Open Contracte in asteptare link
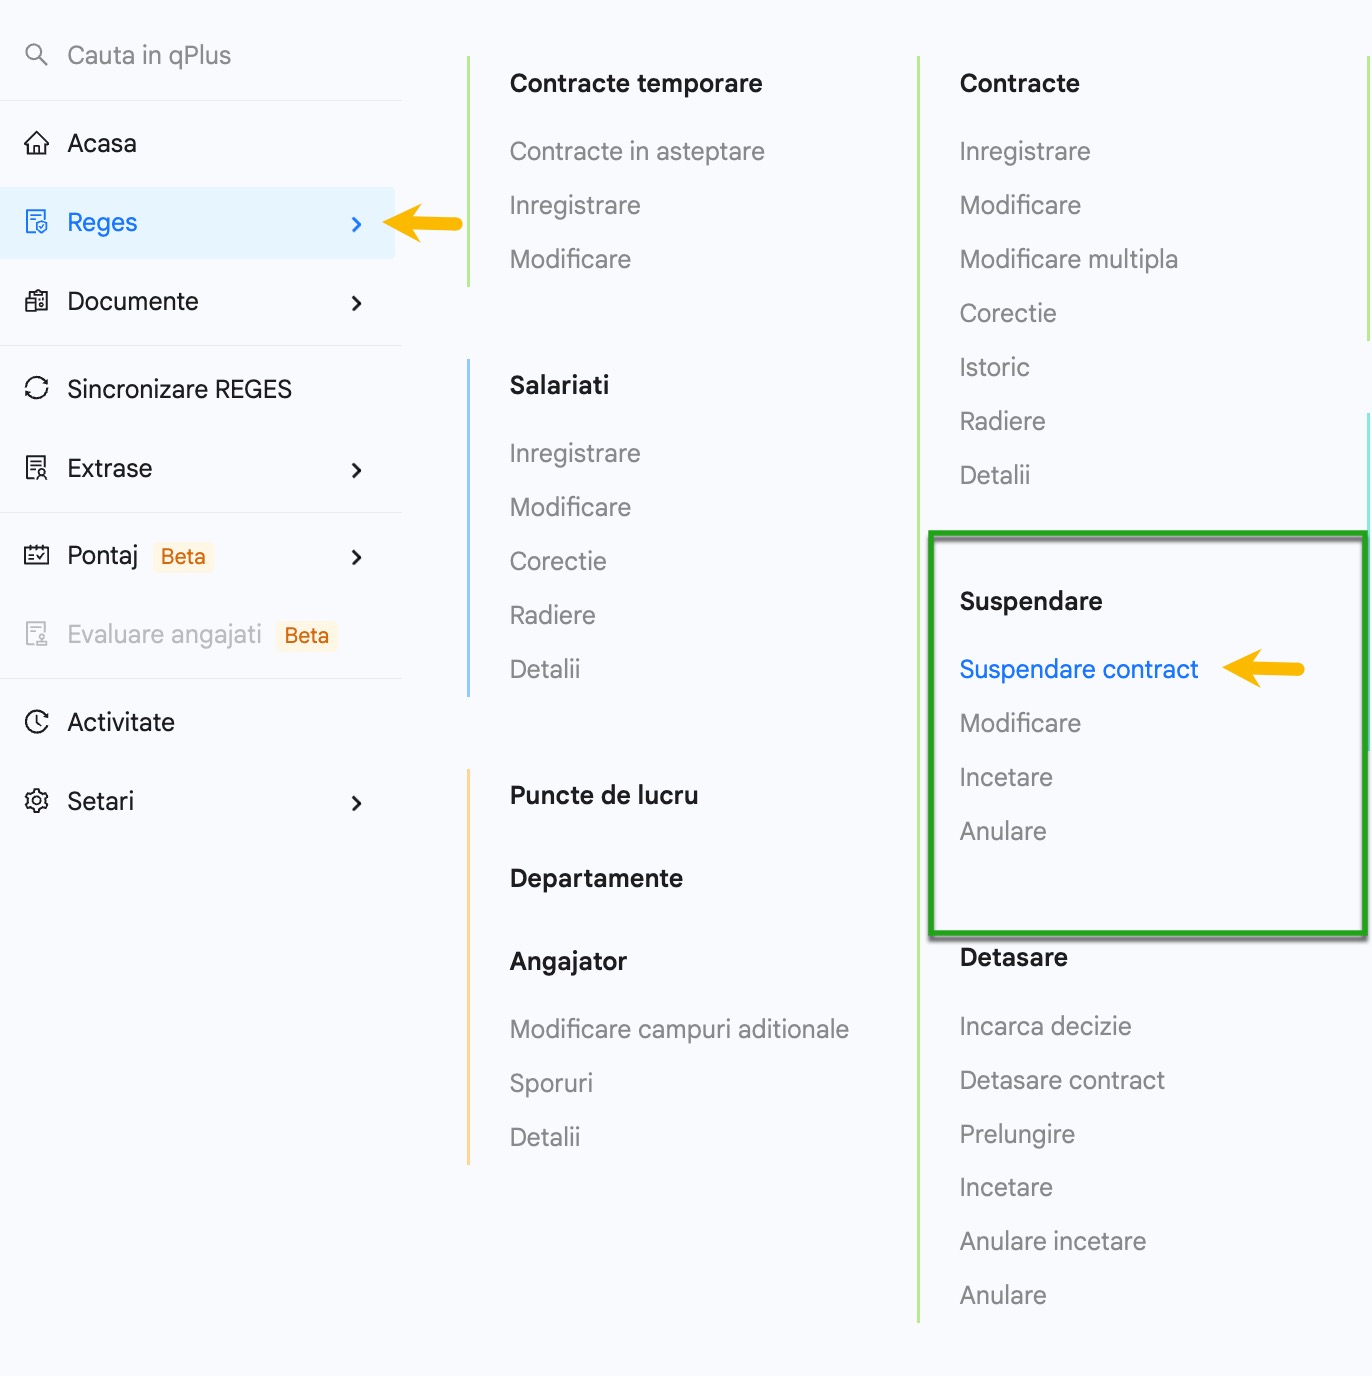This screenshot has height=1376, width=1372. [x=637, y=151]
